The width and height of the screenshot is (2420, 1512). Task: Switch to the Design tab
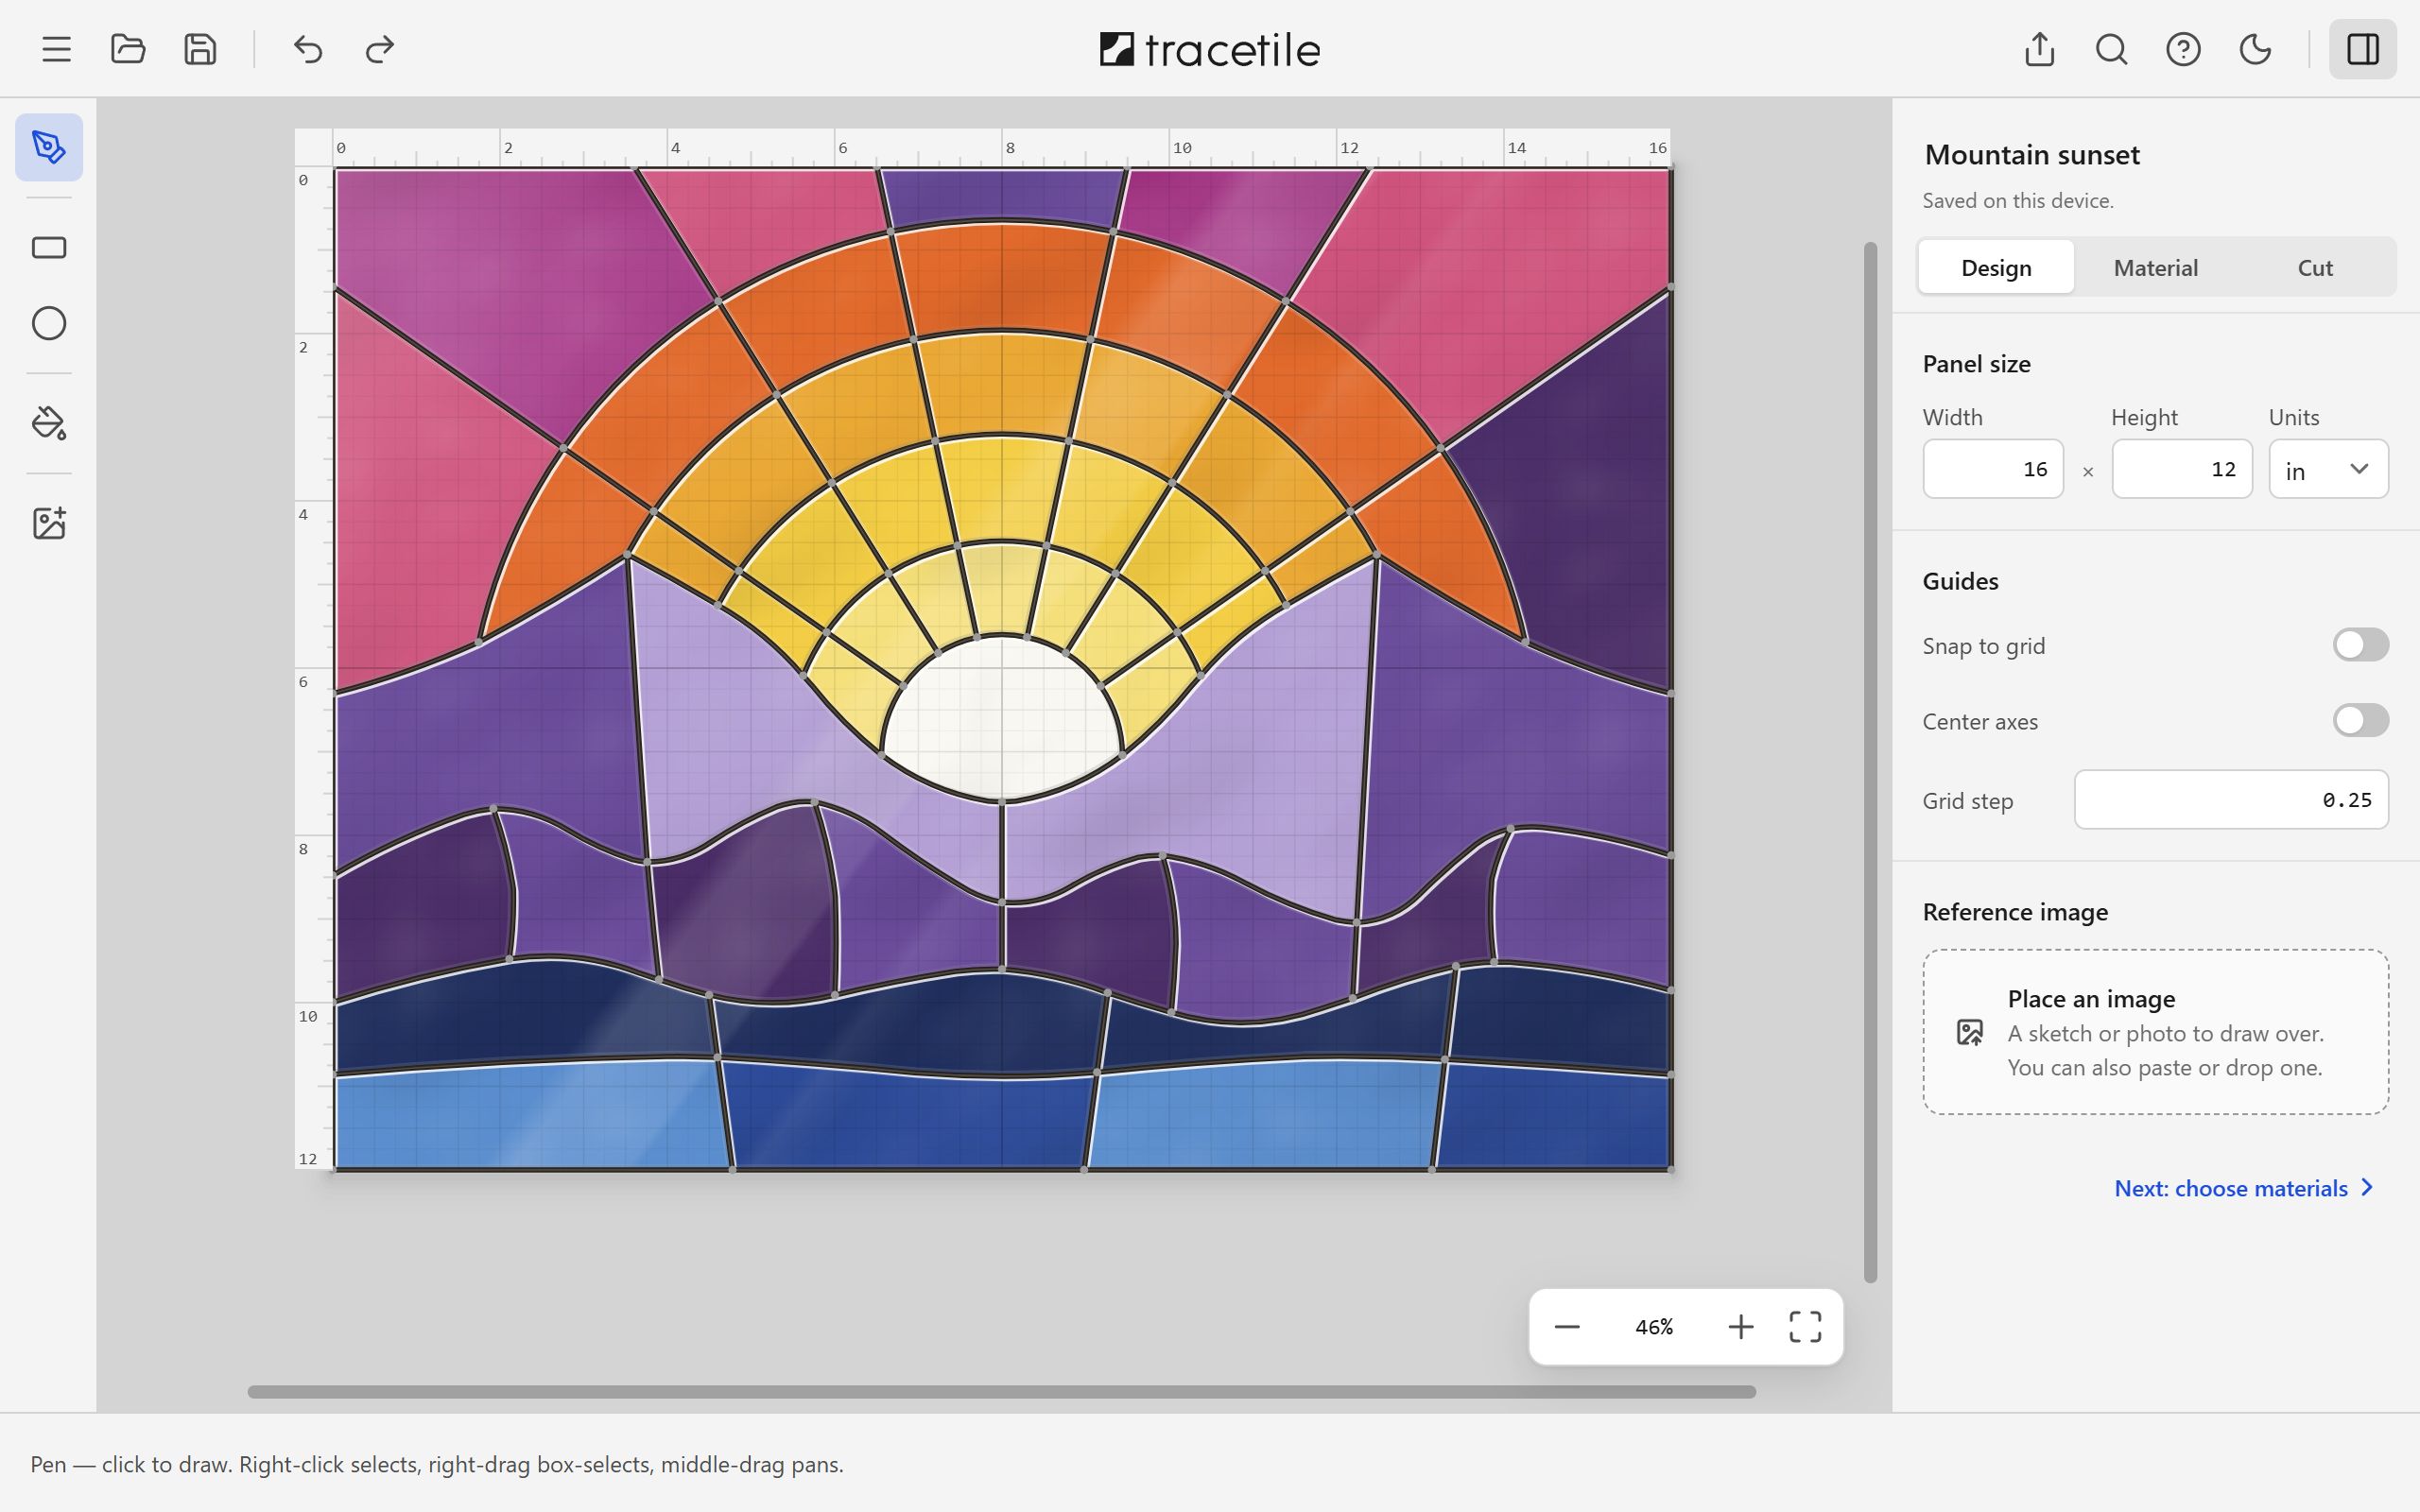pos(1996,267)
